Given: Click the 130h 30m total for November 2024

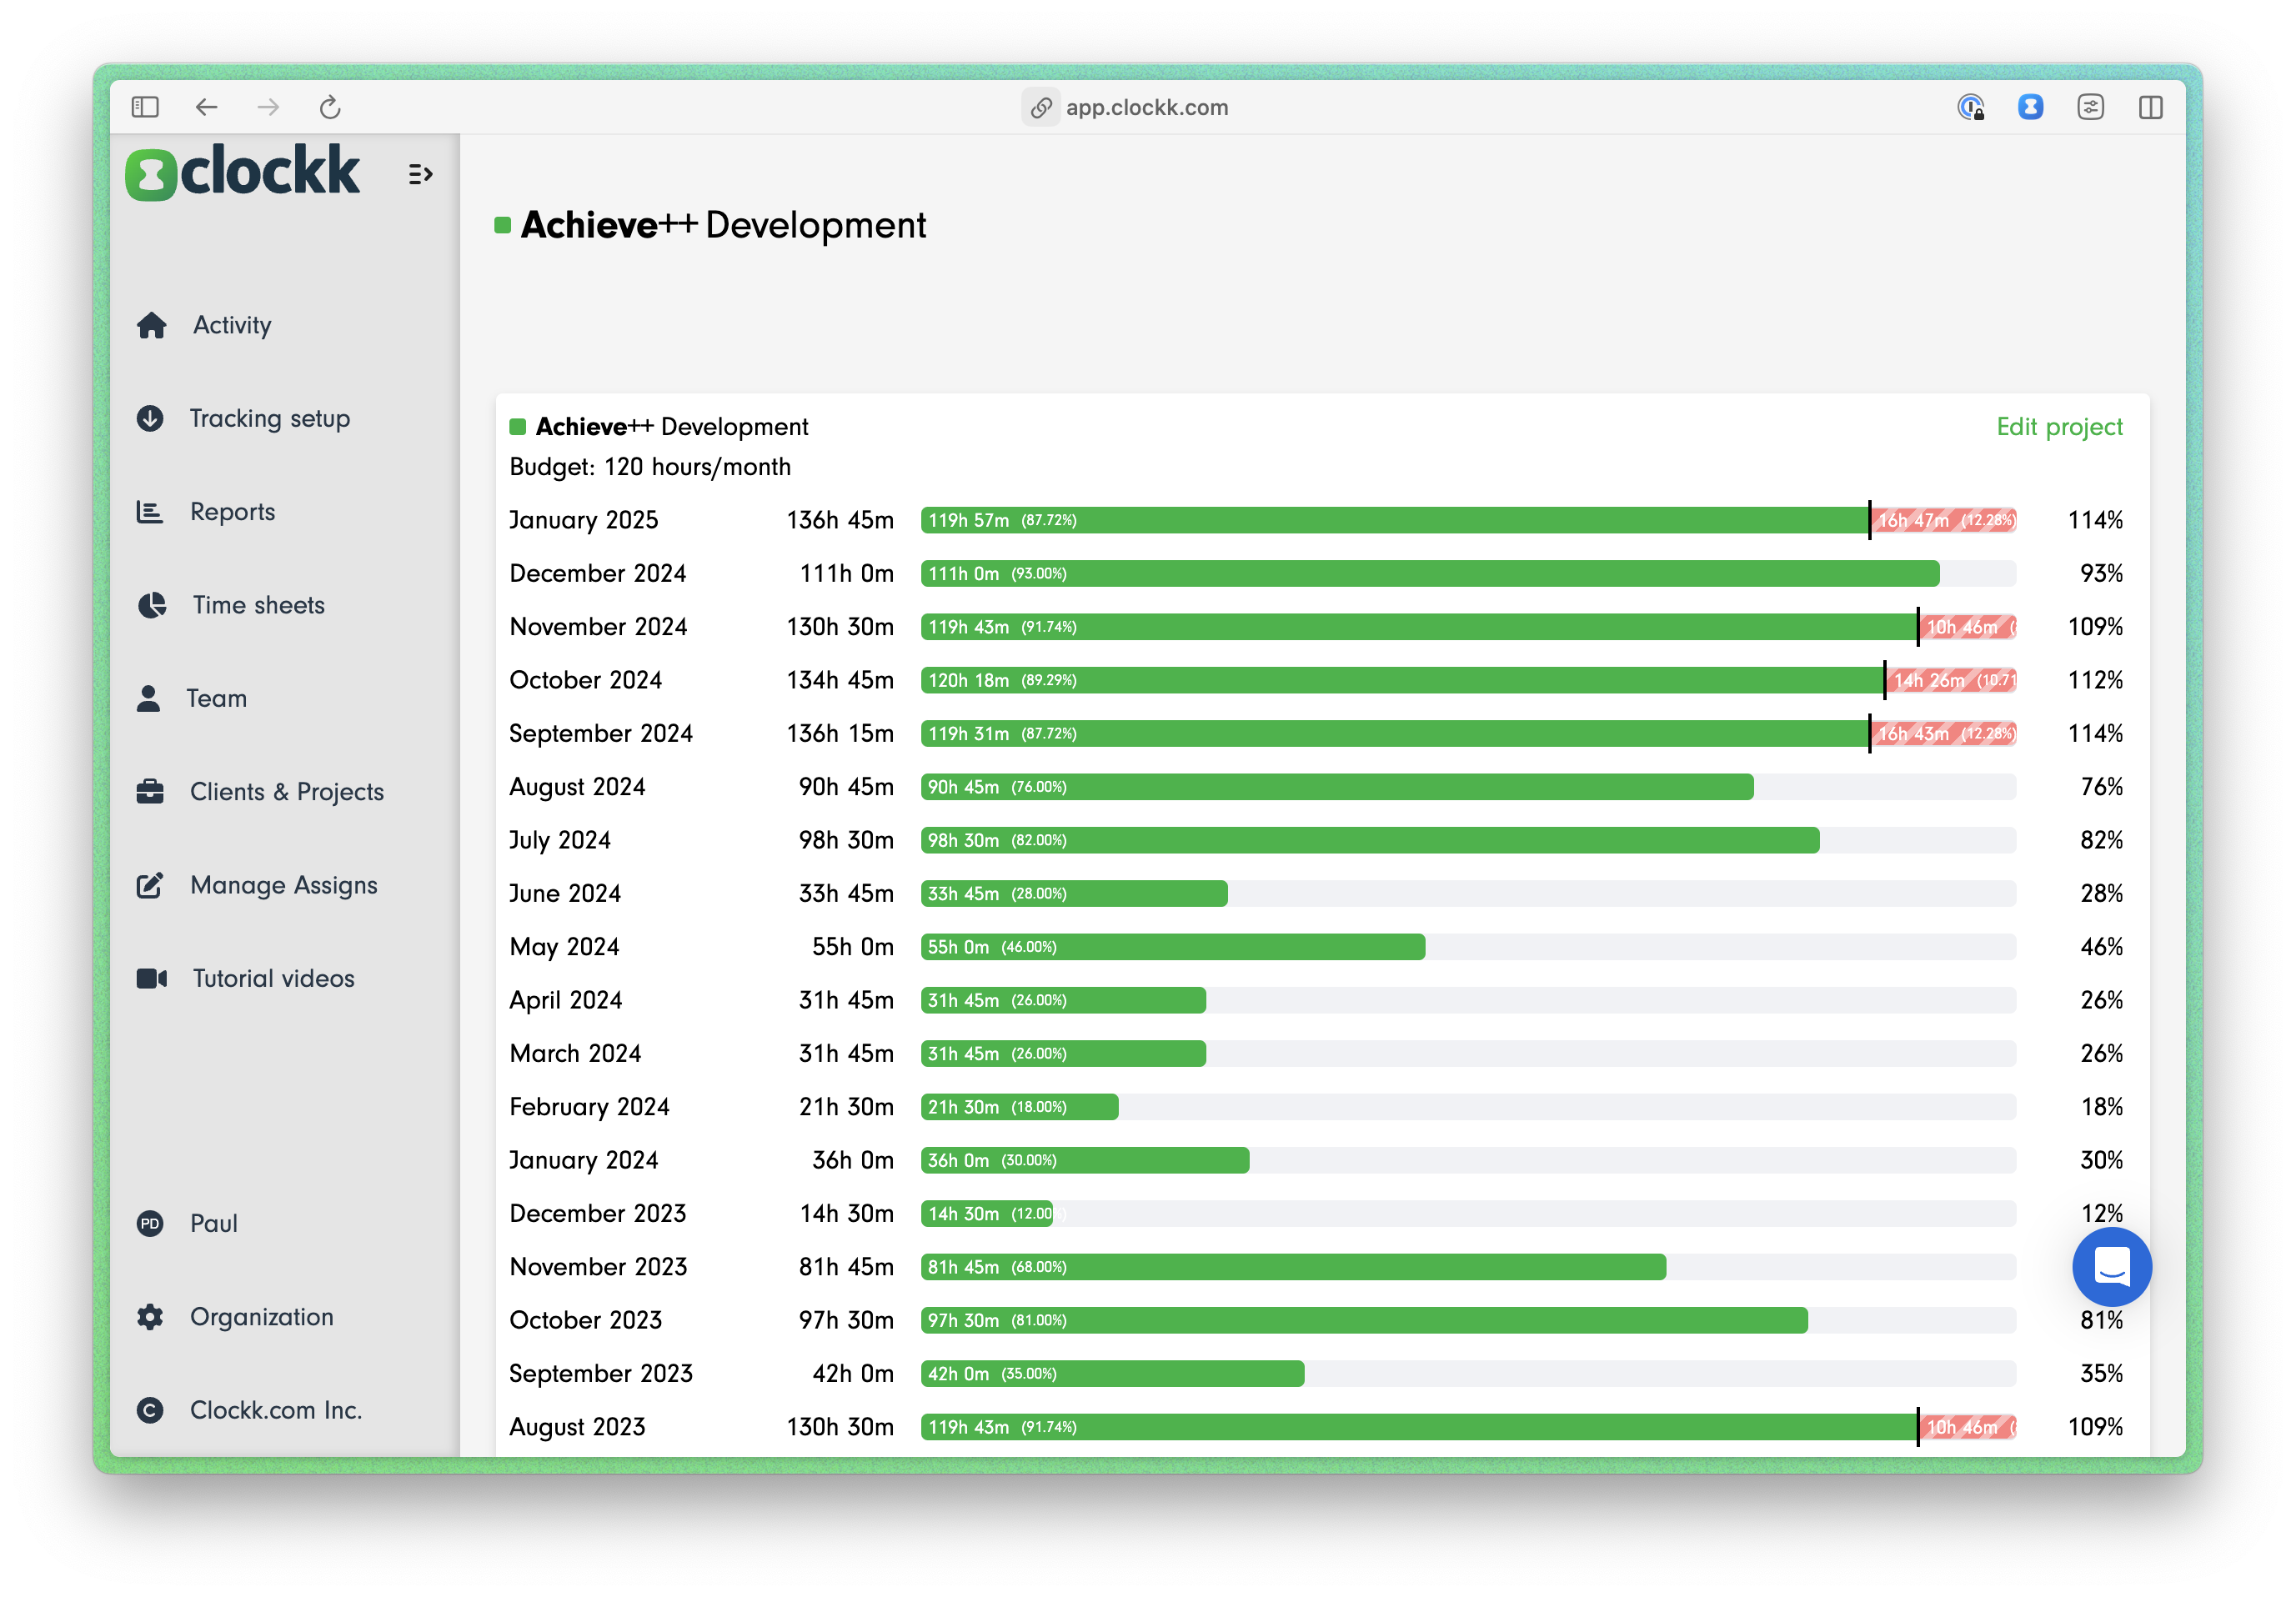Looking at the screenshot, I should click(x=840, y=627).
